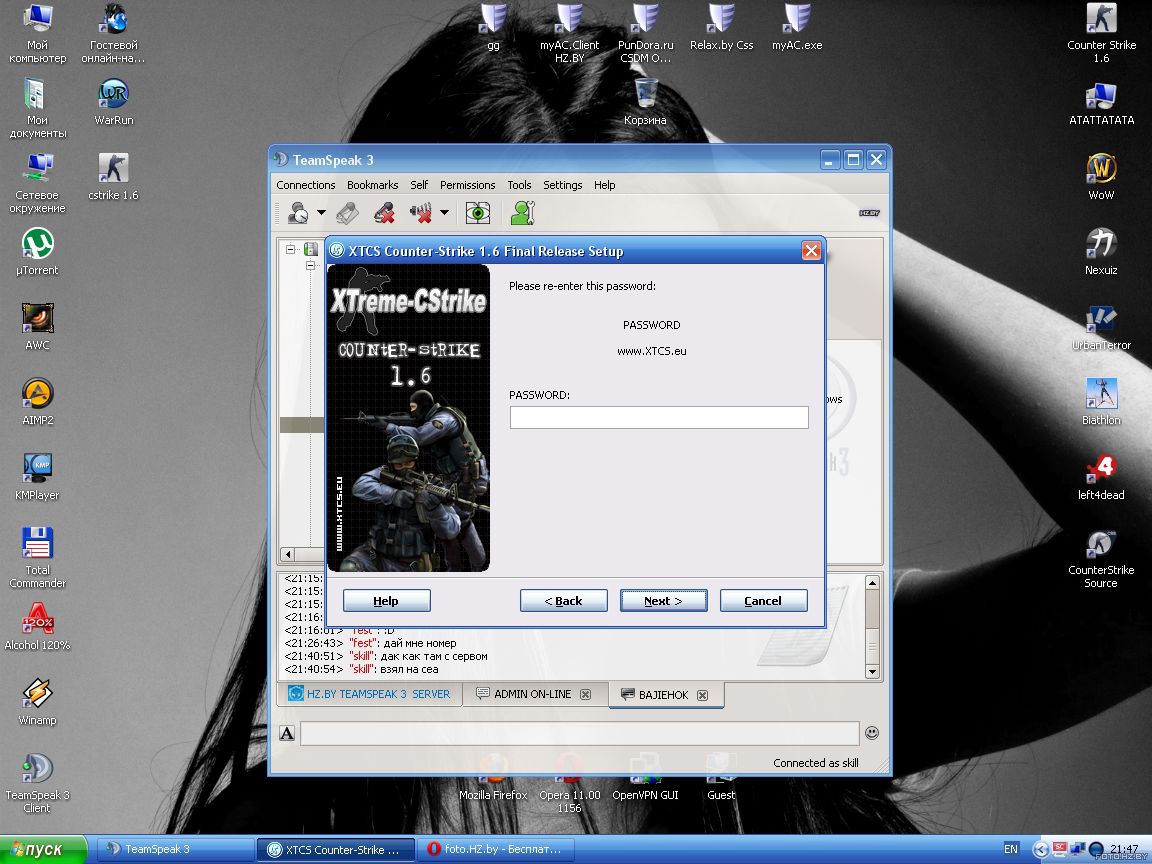Image resolution: width=1152 pixels, height=864 pixels.
Task: Open the Self menu in TeamSpeak
Action: click(x=419, y=185)
